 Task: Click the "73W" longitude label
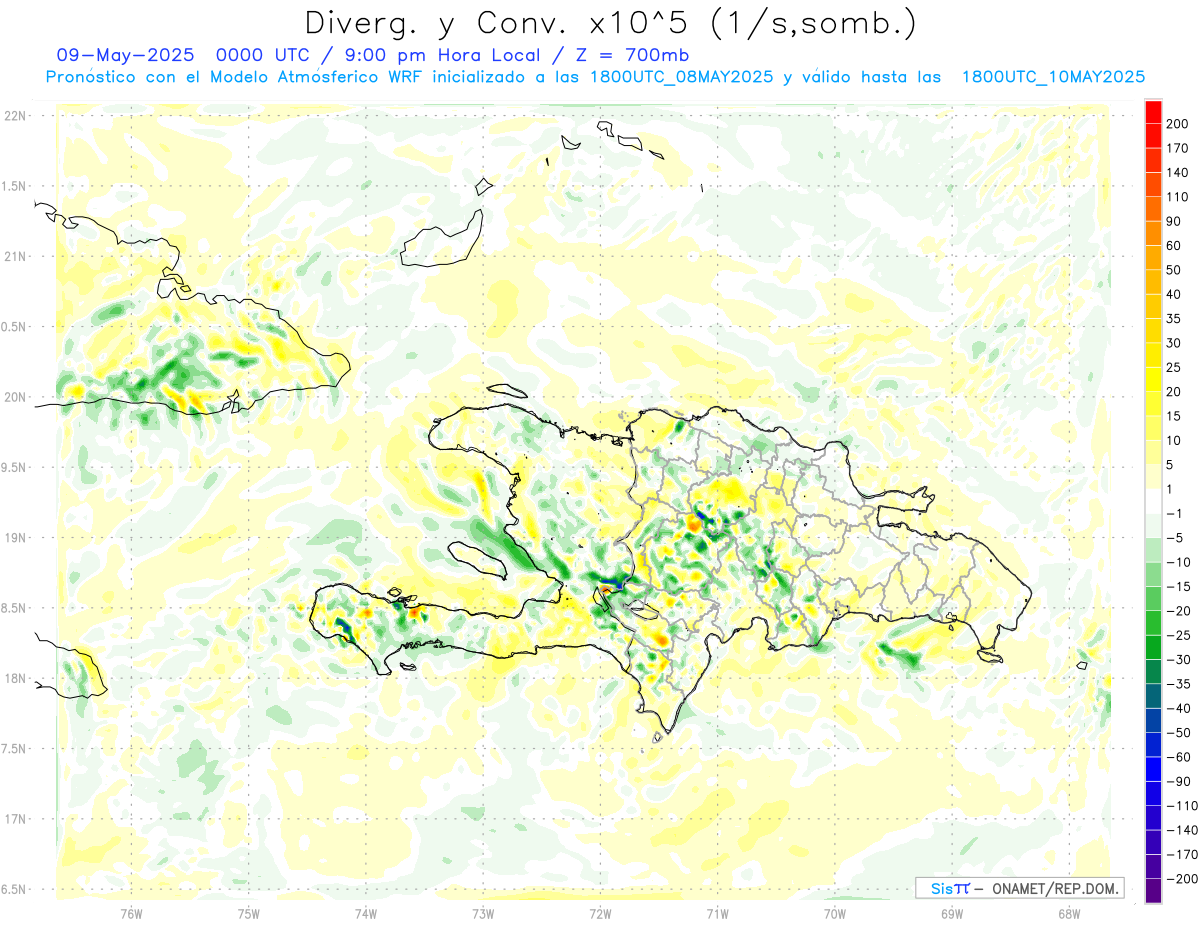[483, 913]
